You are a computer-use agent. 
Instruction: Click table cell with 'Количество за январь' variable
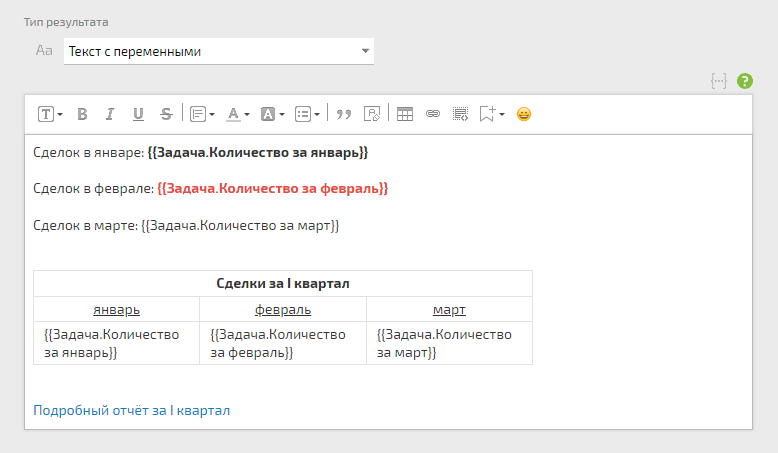pyautogui.click(x=116, y=343)
